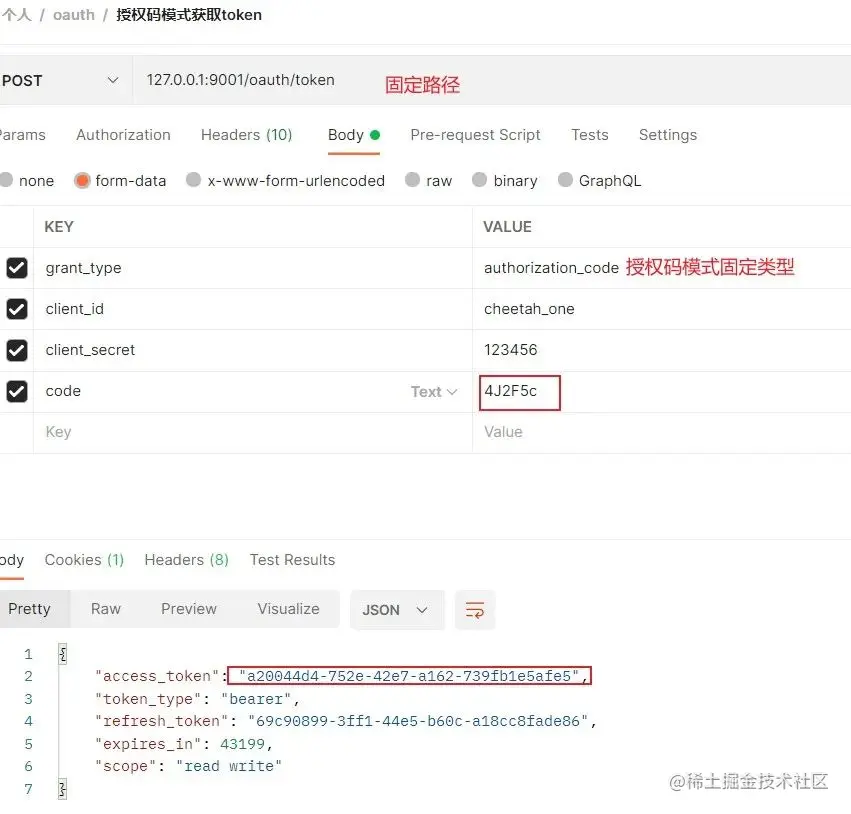Image resolution: width=851 pixels, height=814 pixels.
Task: Uncheck the grant_type parameter checkbox
Action: (16, 267)
